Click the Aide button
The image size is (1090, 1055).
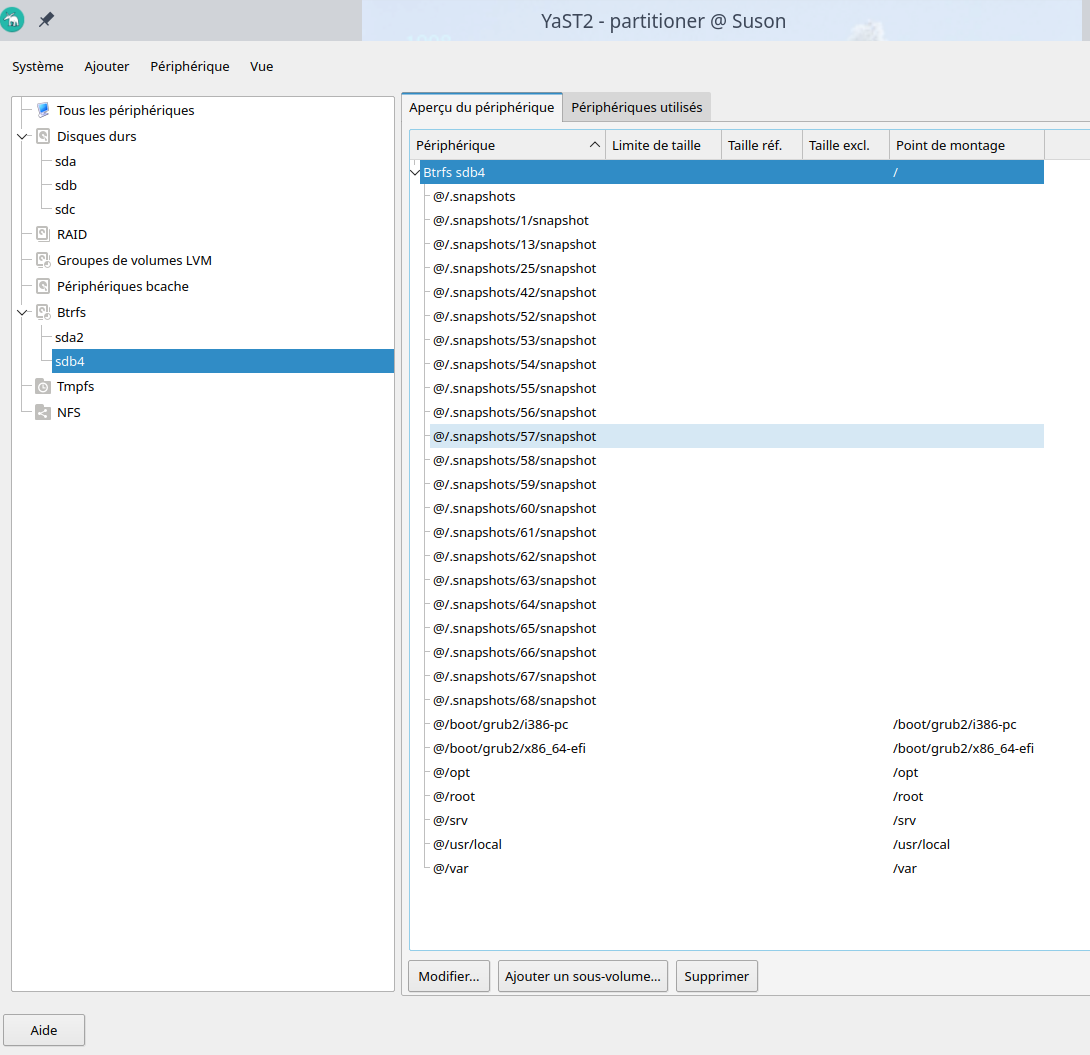coord(44,1030)
